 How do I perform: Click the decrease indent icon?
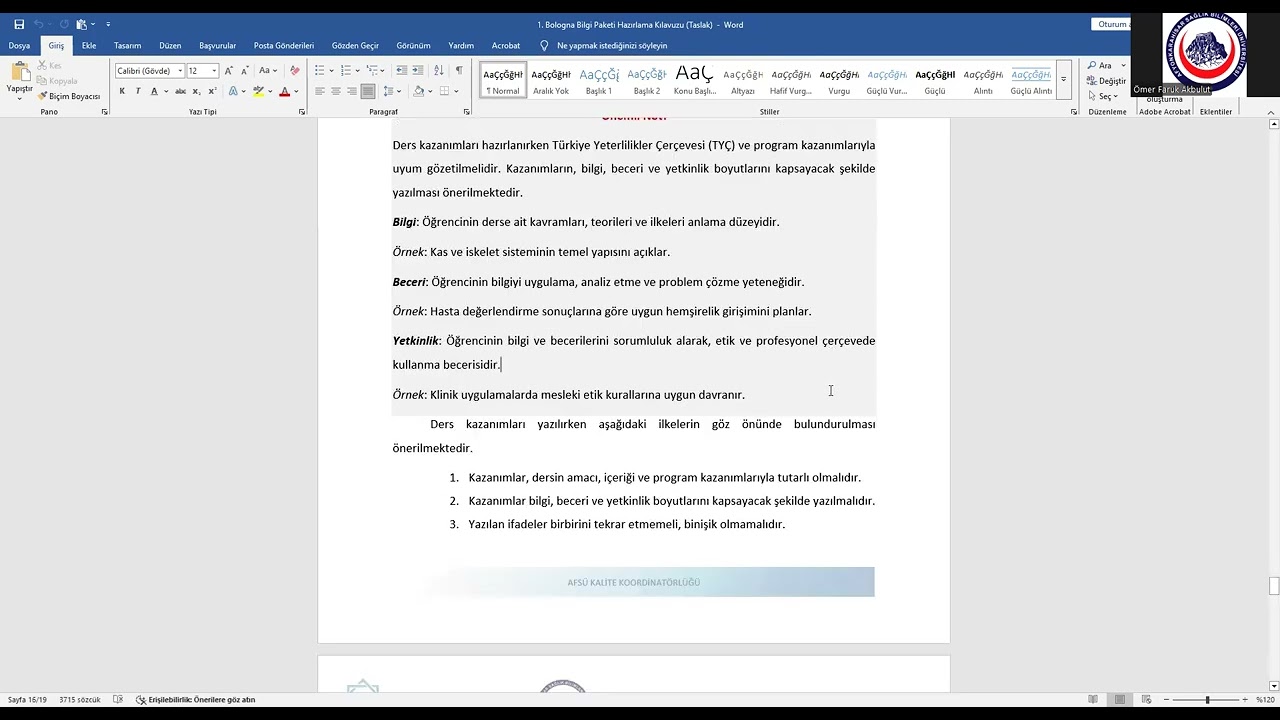(x=401, y=71)
